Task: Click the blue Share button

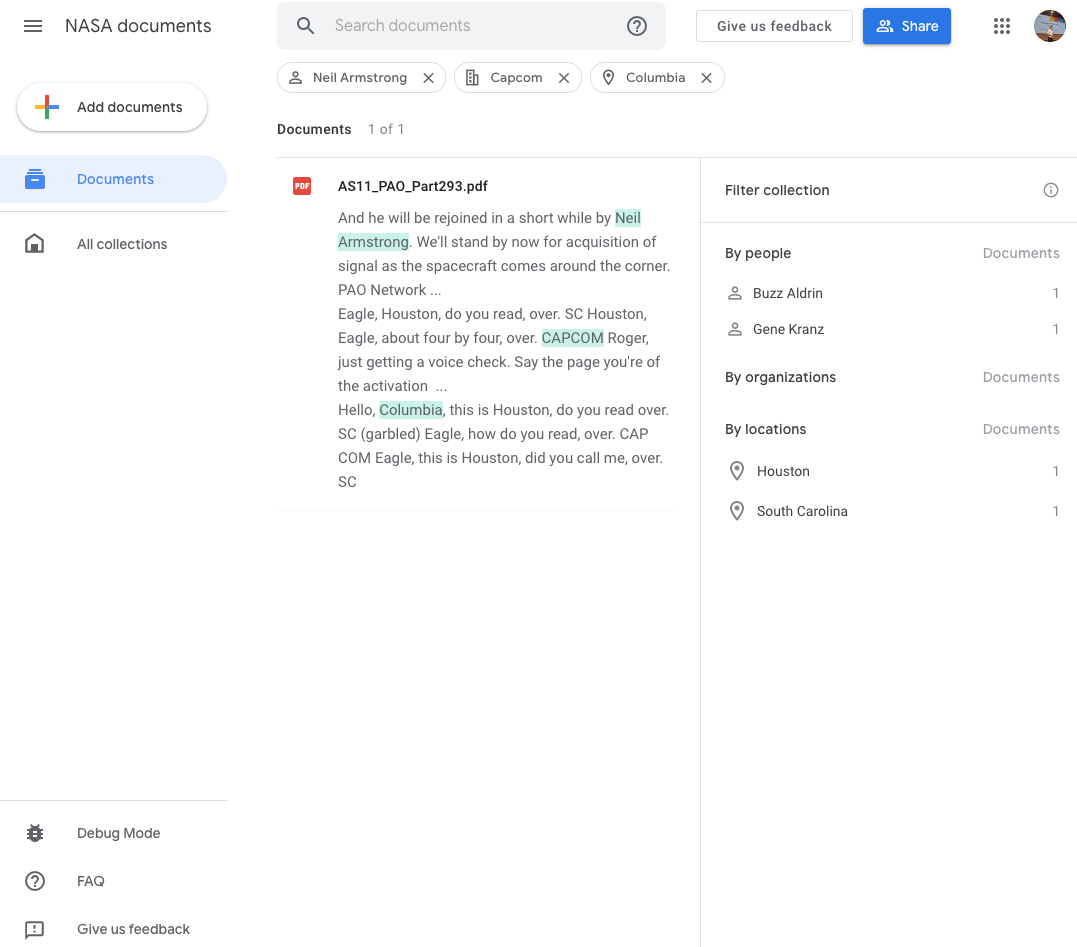Action: tap(907, 26)
